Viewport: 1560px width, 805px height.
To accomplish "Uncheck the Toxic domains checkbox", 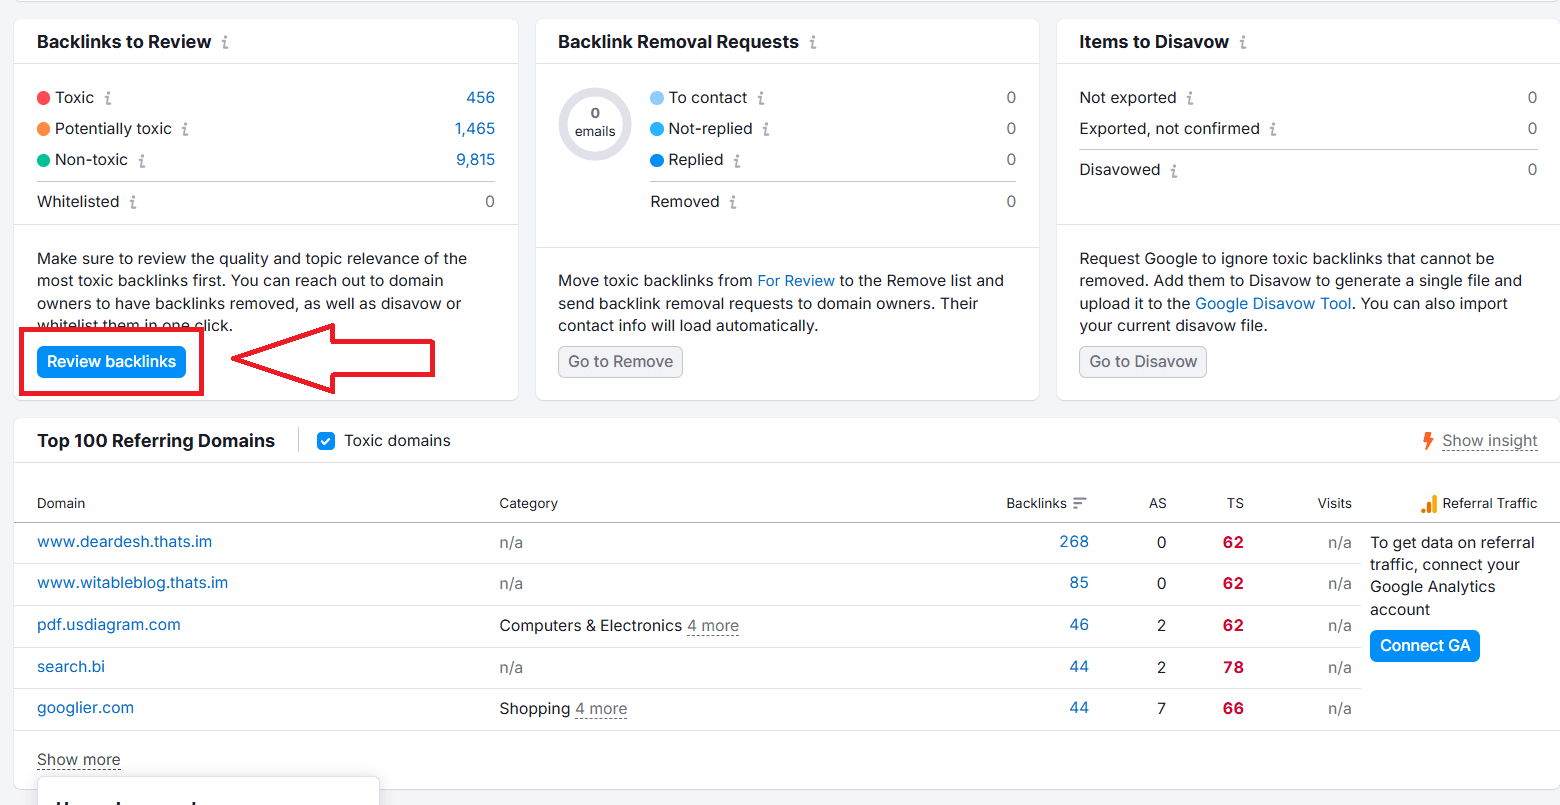I will point(325,440).
